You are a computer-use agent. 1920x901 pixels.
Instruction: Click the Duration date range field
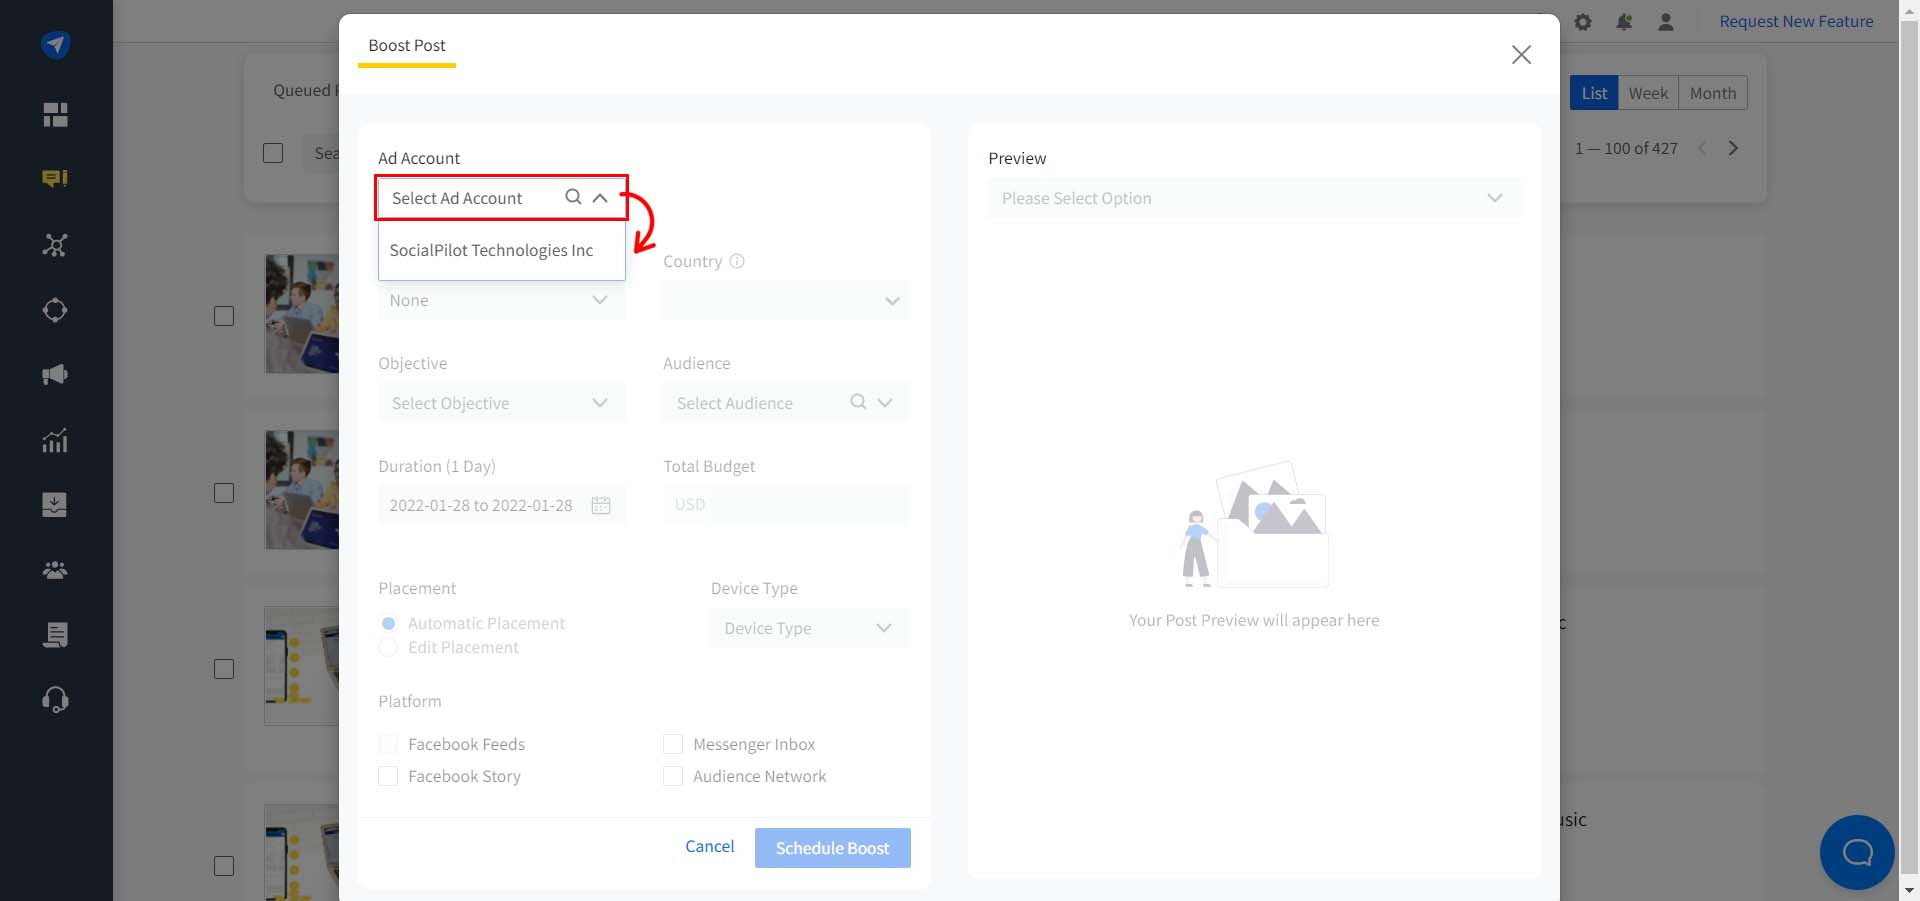502,505
